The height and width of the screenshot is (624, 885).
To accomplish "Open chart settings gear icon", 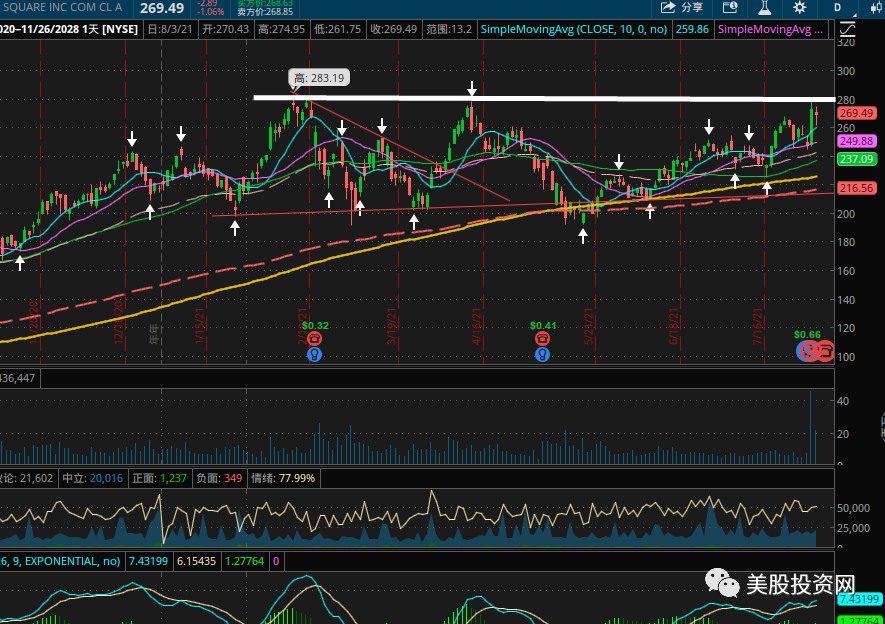I will point(799,7).
